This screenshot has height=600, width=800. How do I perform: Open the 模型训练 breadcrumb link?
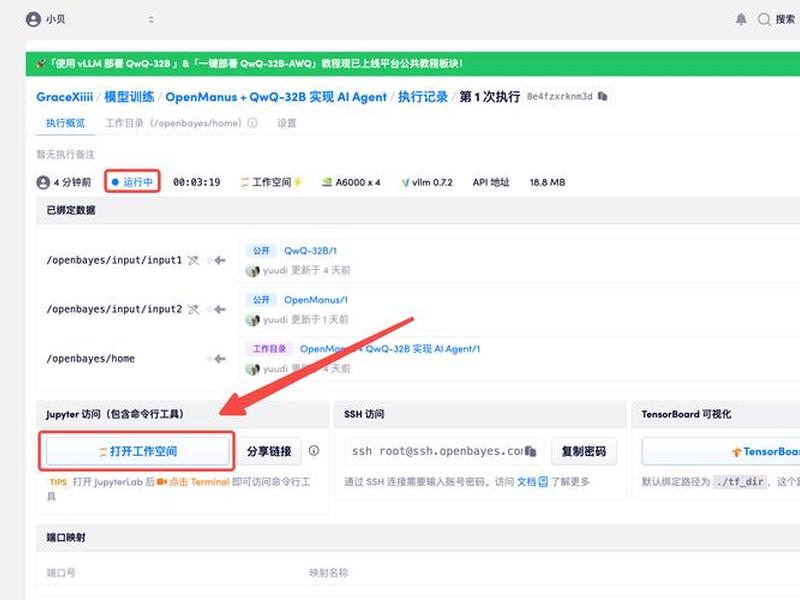pos(129,96)
